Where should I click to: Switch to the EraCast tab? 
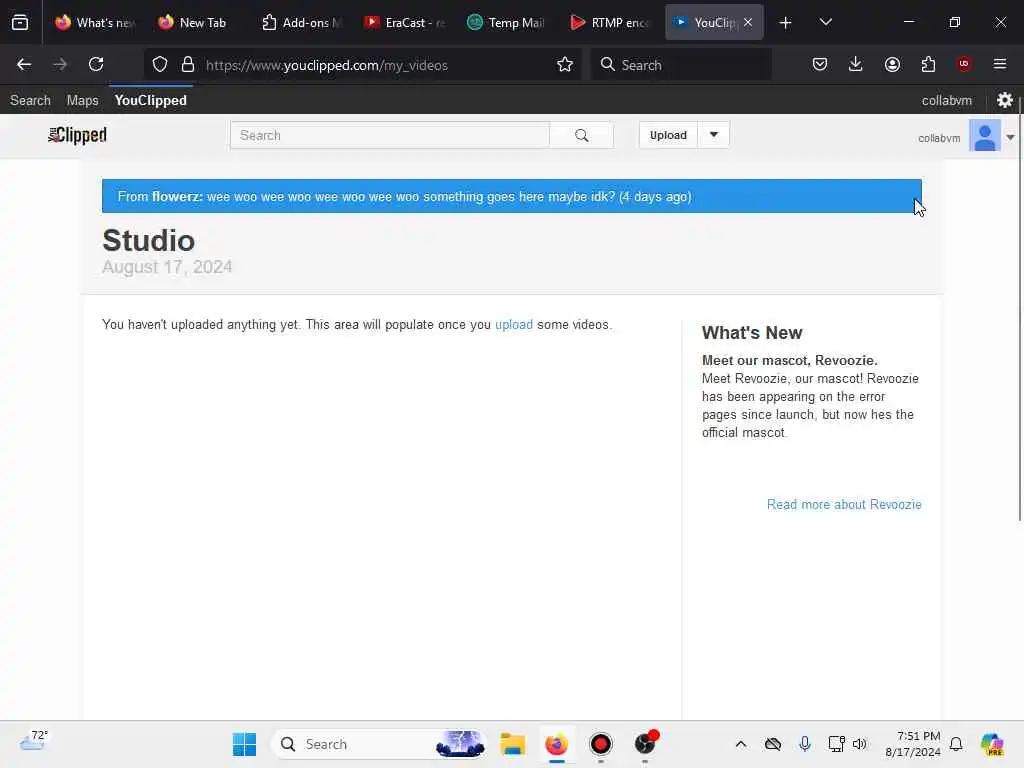tap(404, 23)
